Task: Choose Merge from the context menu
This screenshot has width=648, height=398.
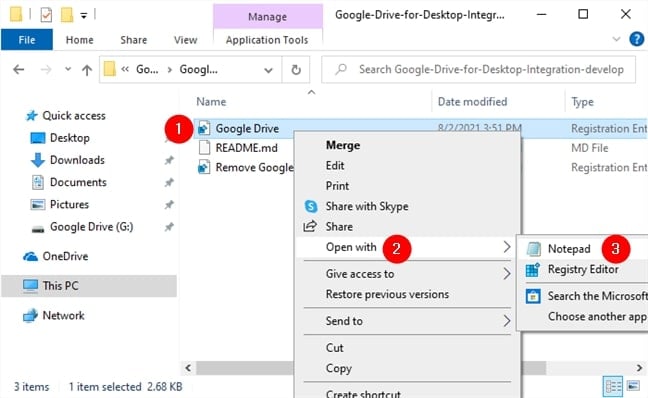Action: [x=343, y=145]
